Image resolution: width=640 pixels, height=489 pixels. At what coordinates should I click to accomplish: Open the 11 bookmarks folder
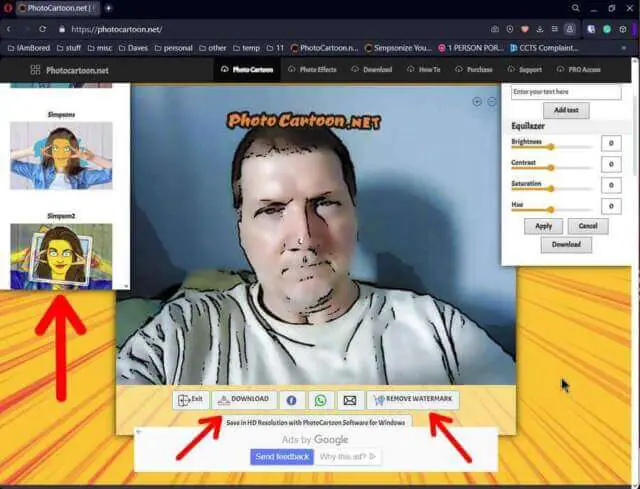tap(275, 48)
